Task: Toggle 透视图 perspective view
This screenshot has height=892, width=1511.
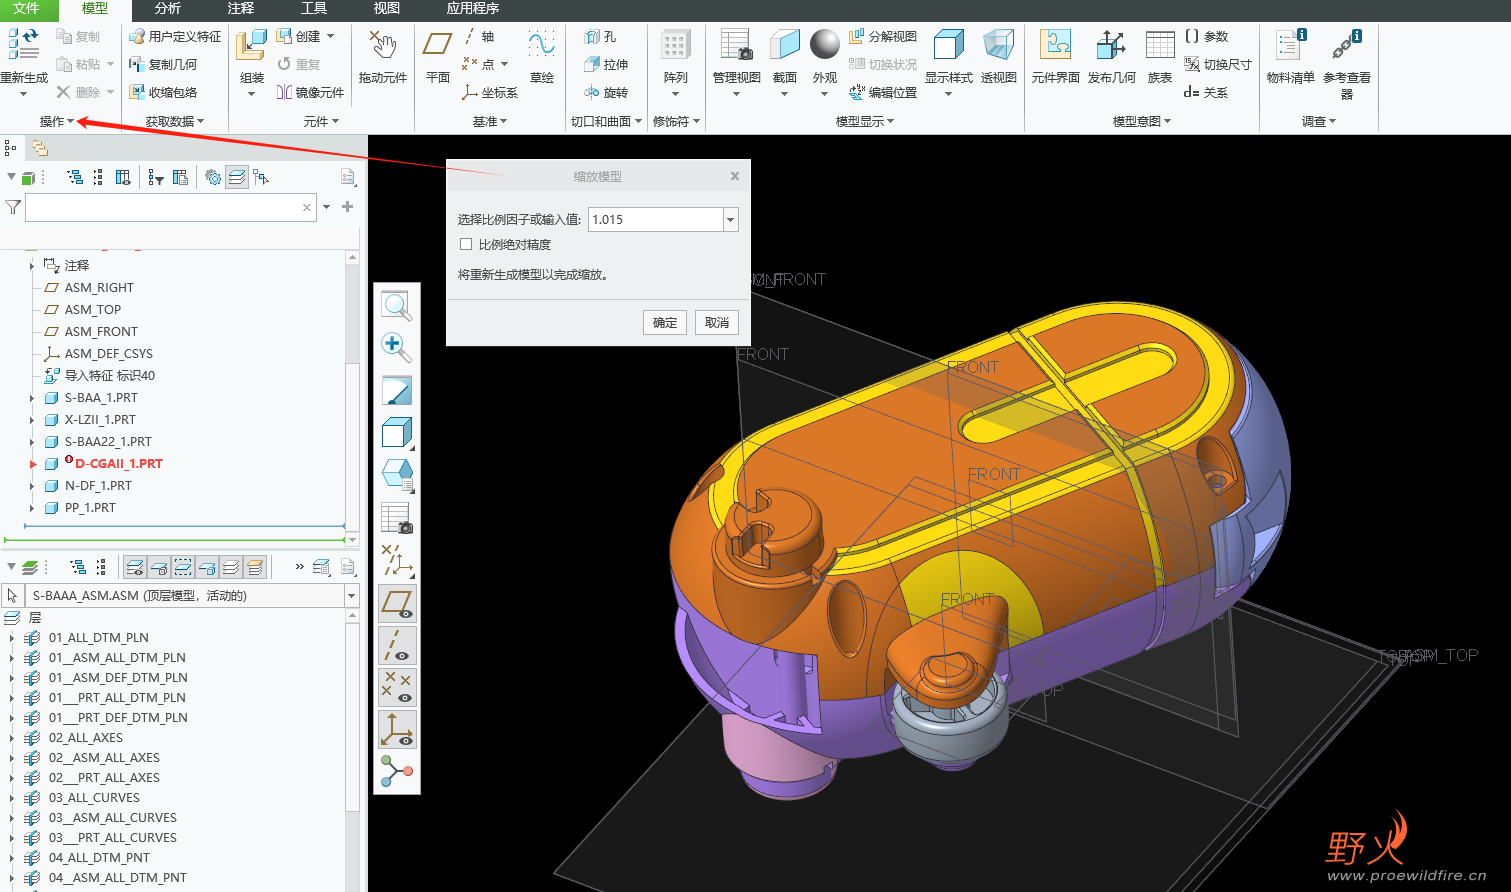Action: point(998,45)
